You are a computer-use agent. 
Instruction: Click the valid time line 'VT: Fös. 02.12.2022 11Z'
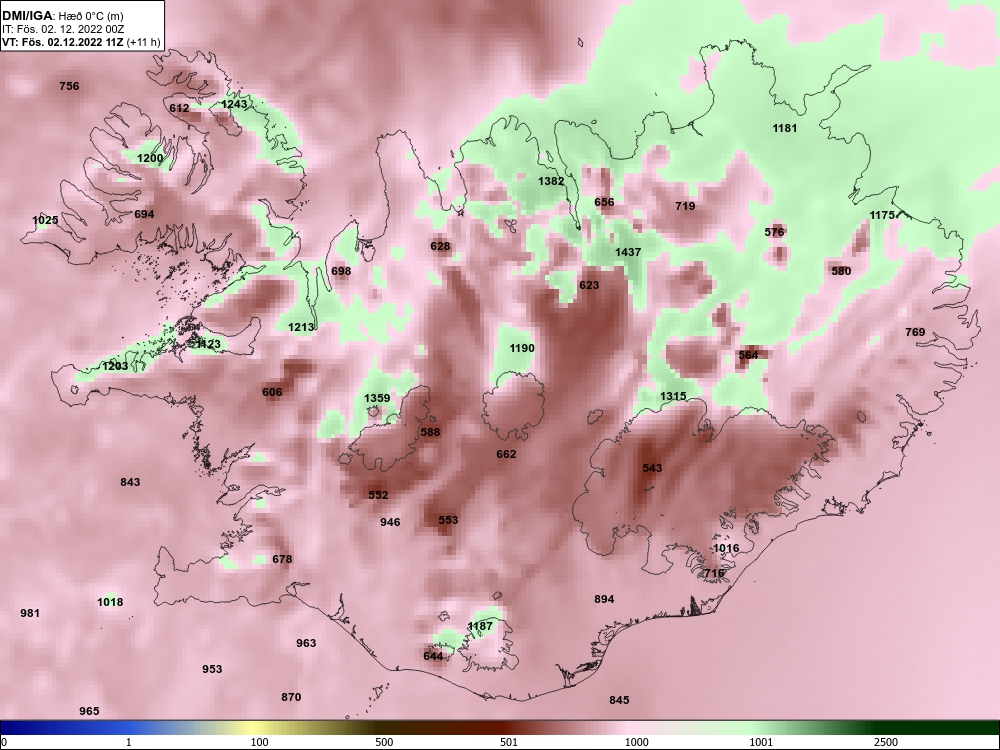[x=62, y=43]
